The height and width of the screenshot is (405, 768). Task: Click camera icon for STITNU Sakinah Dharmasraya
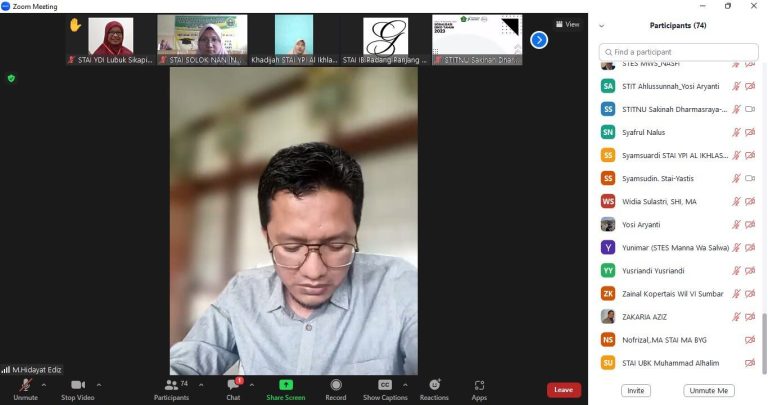point(750,109)
